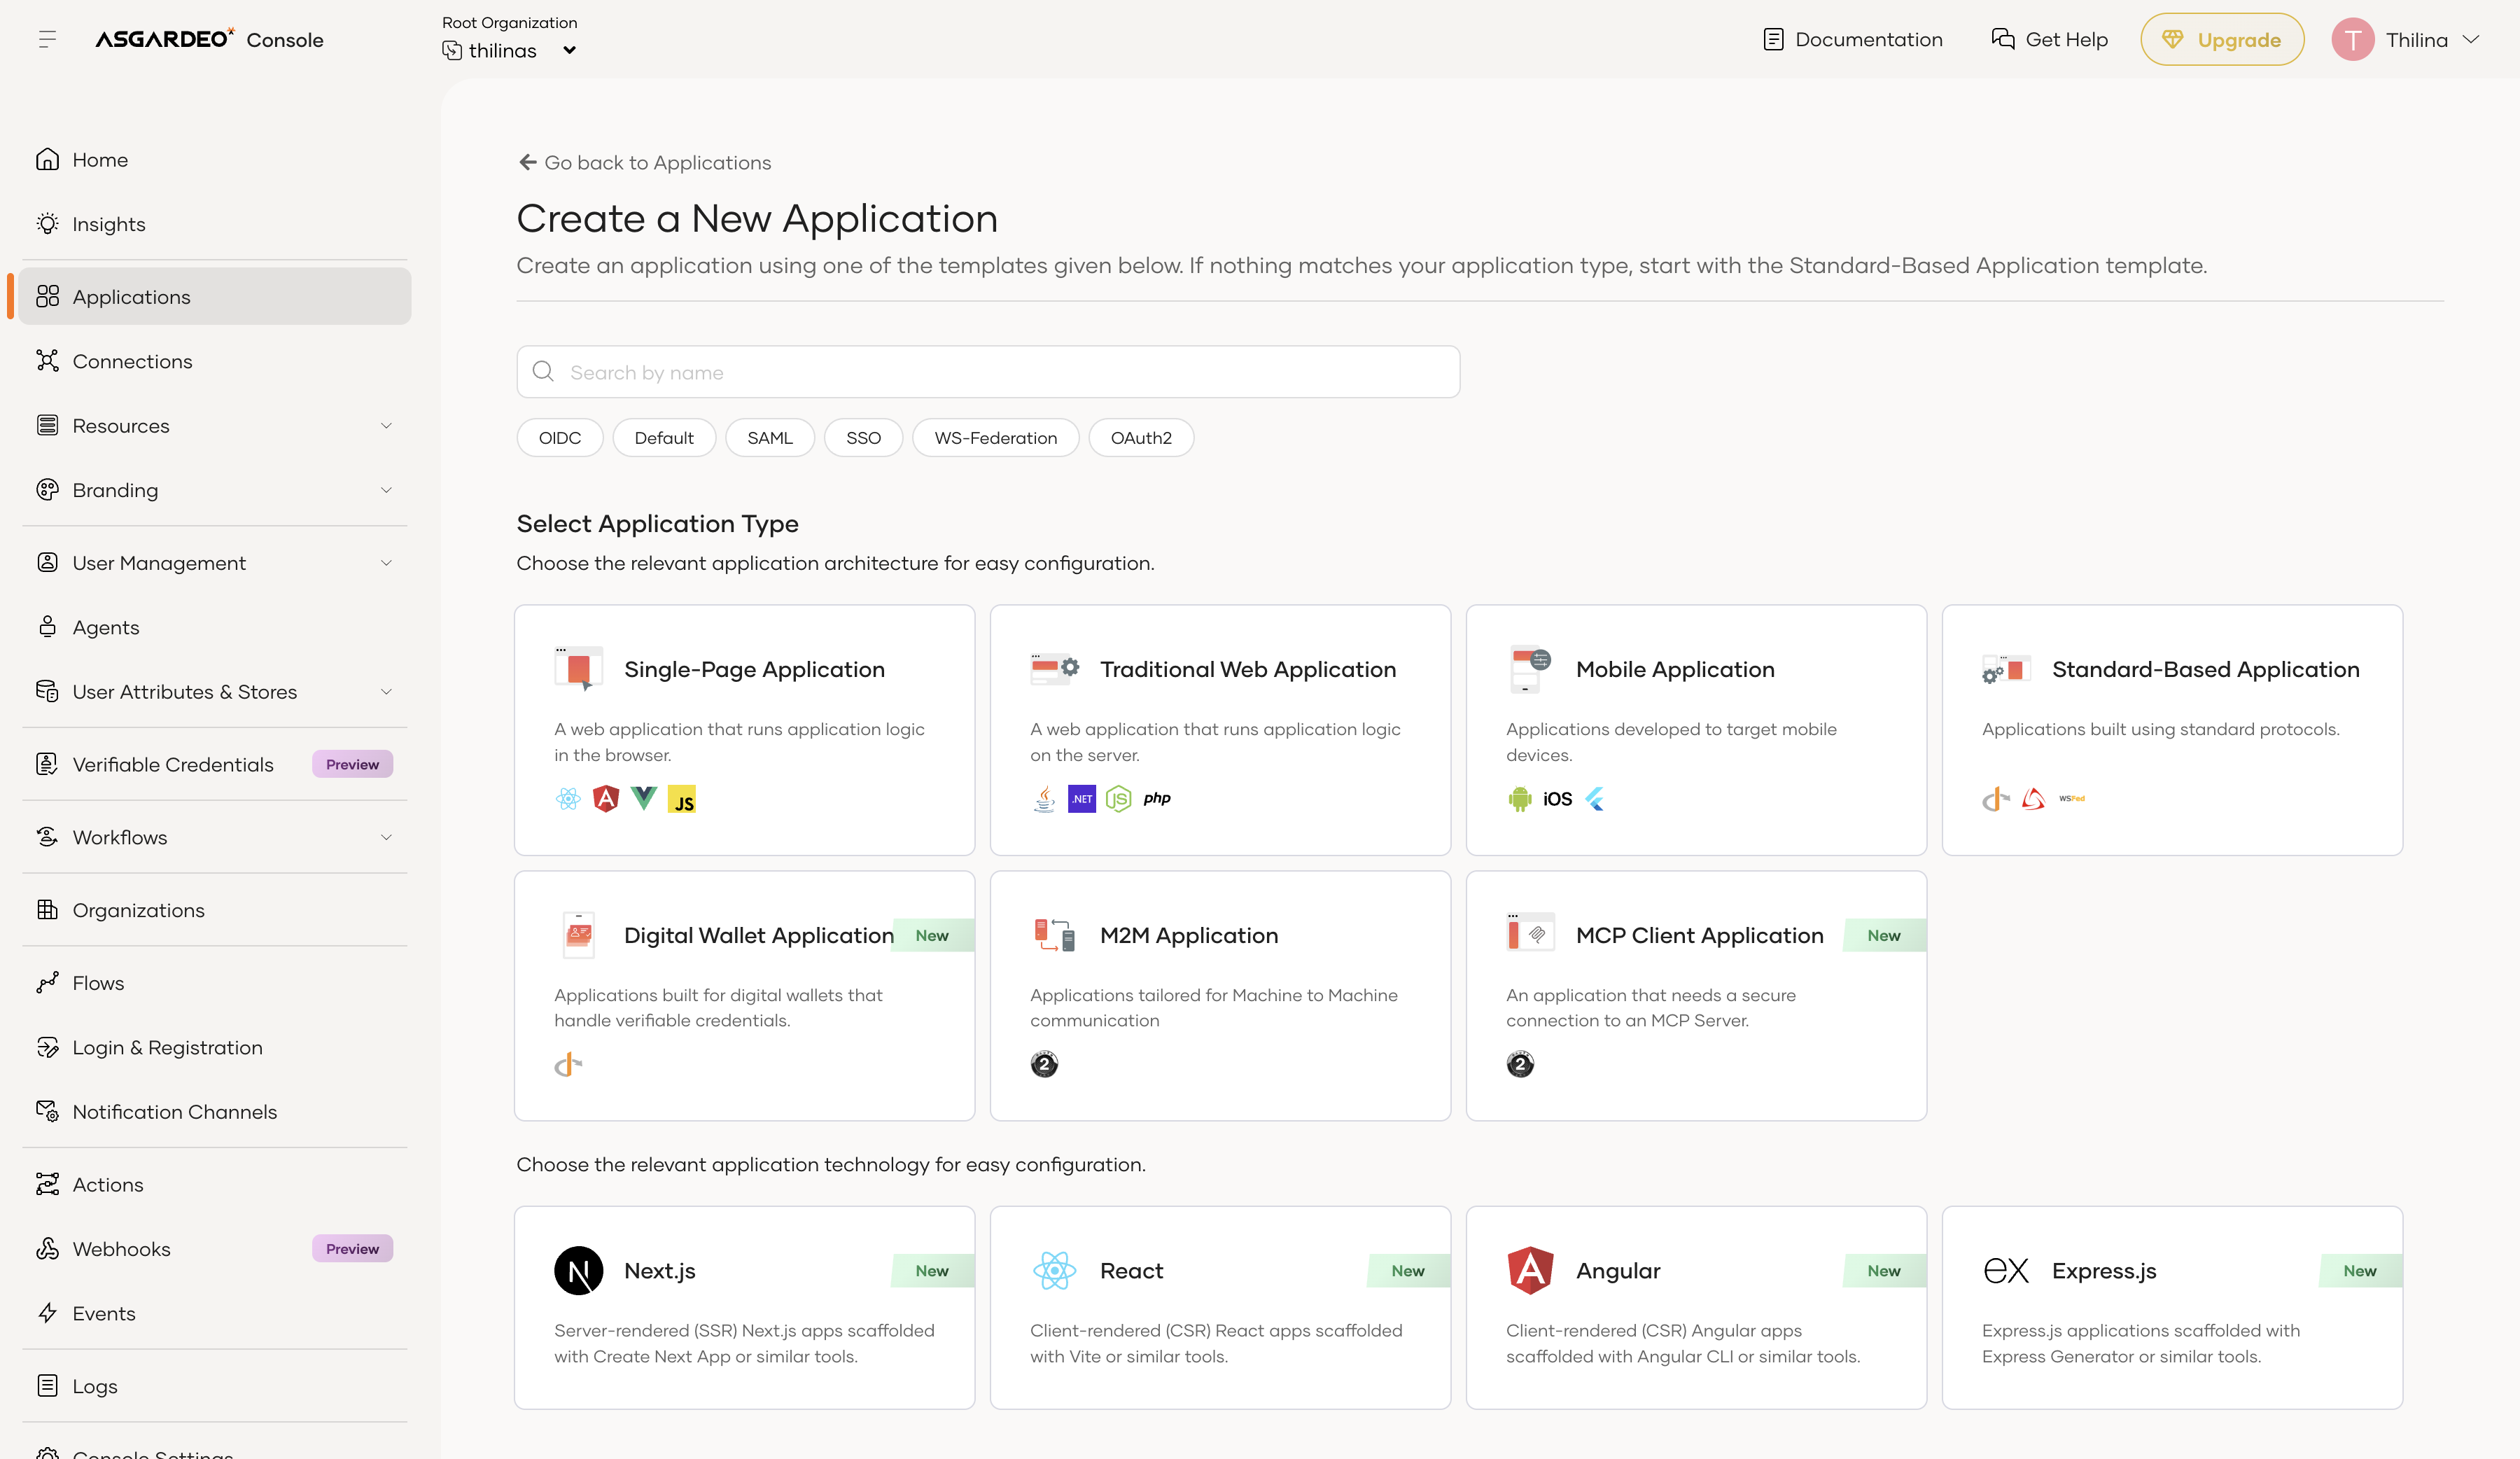Click the Documentation icon in top bar
This screenshot has height=1459, width=2520.
pos(1773,39)
